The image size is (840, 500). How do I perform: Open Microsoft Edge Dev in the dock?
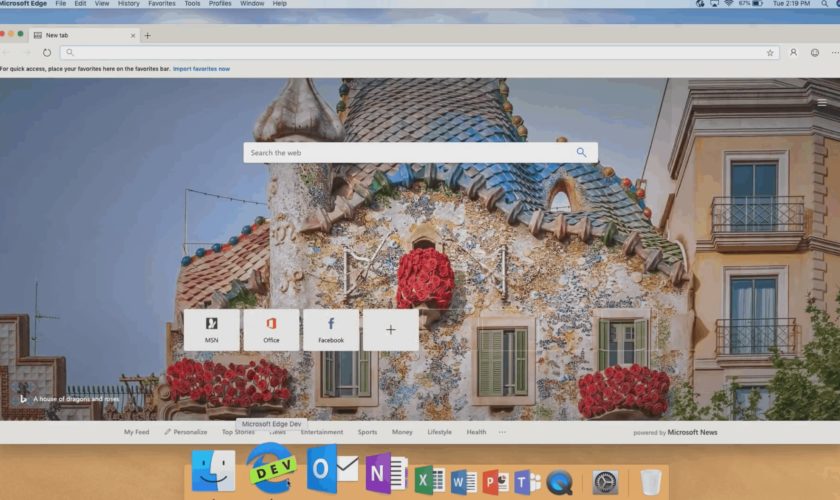271,470
